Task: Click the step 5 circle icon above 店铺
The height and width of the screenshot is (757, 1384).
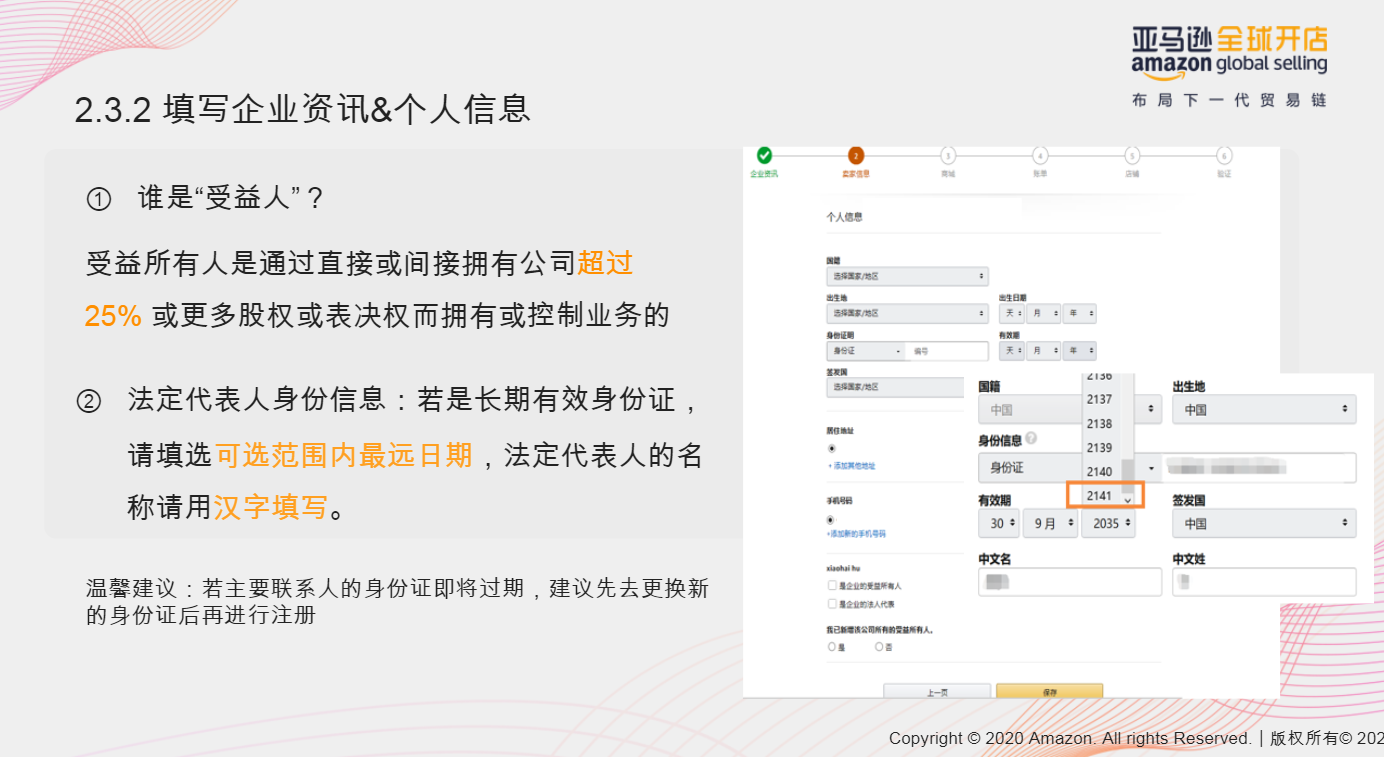Action: 1132,155
